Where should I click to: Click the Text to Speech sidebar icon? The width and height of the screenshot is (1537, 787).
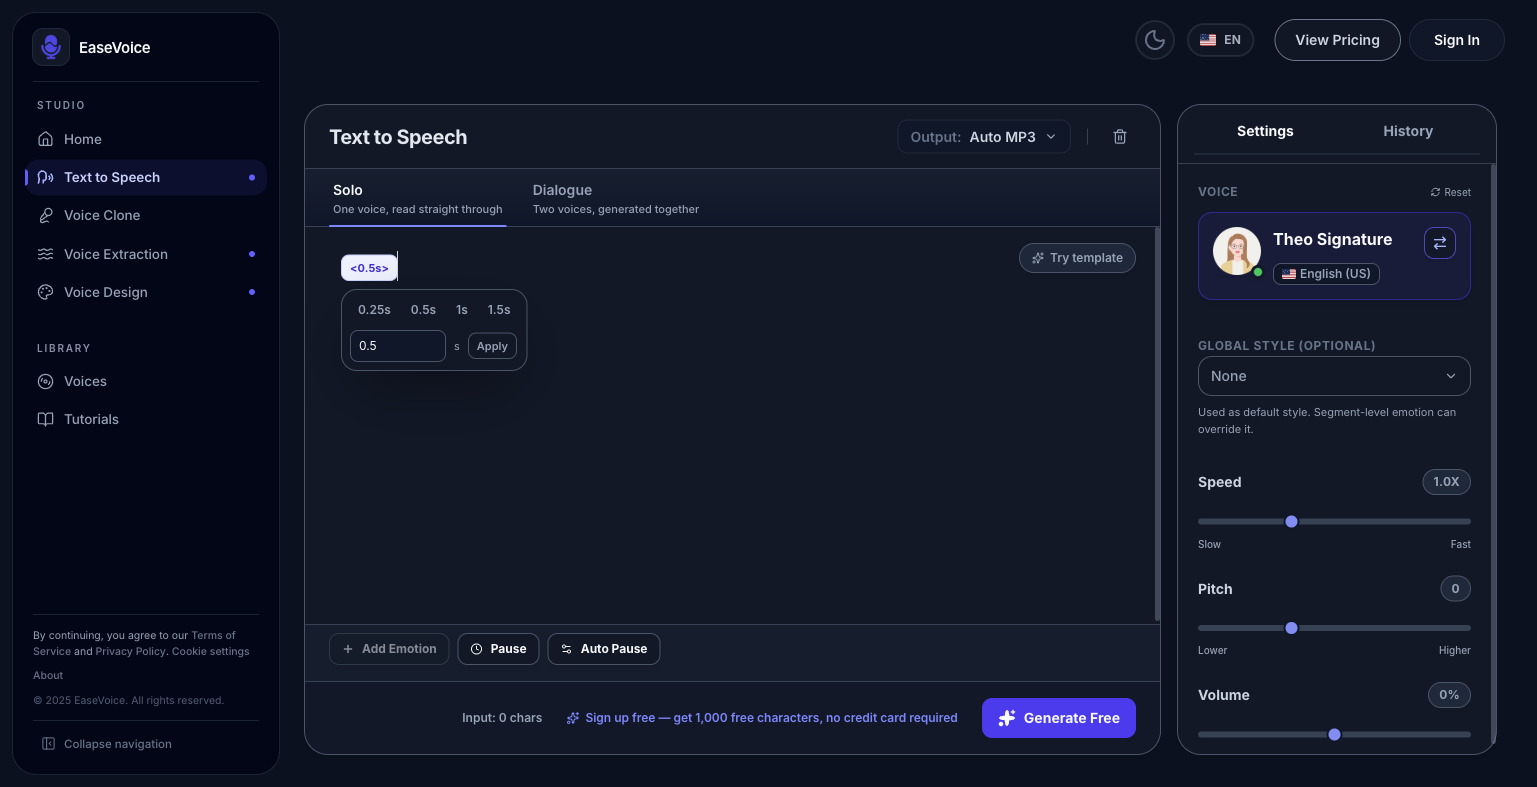pyautogui.click(x=45, y=177)
